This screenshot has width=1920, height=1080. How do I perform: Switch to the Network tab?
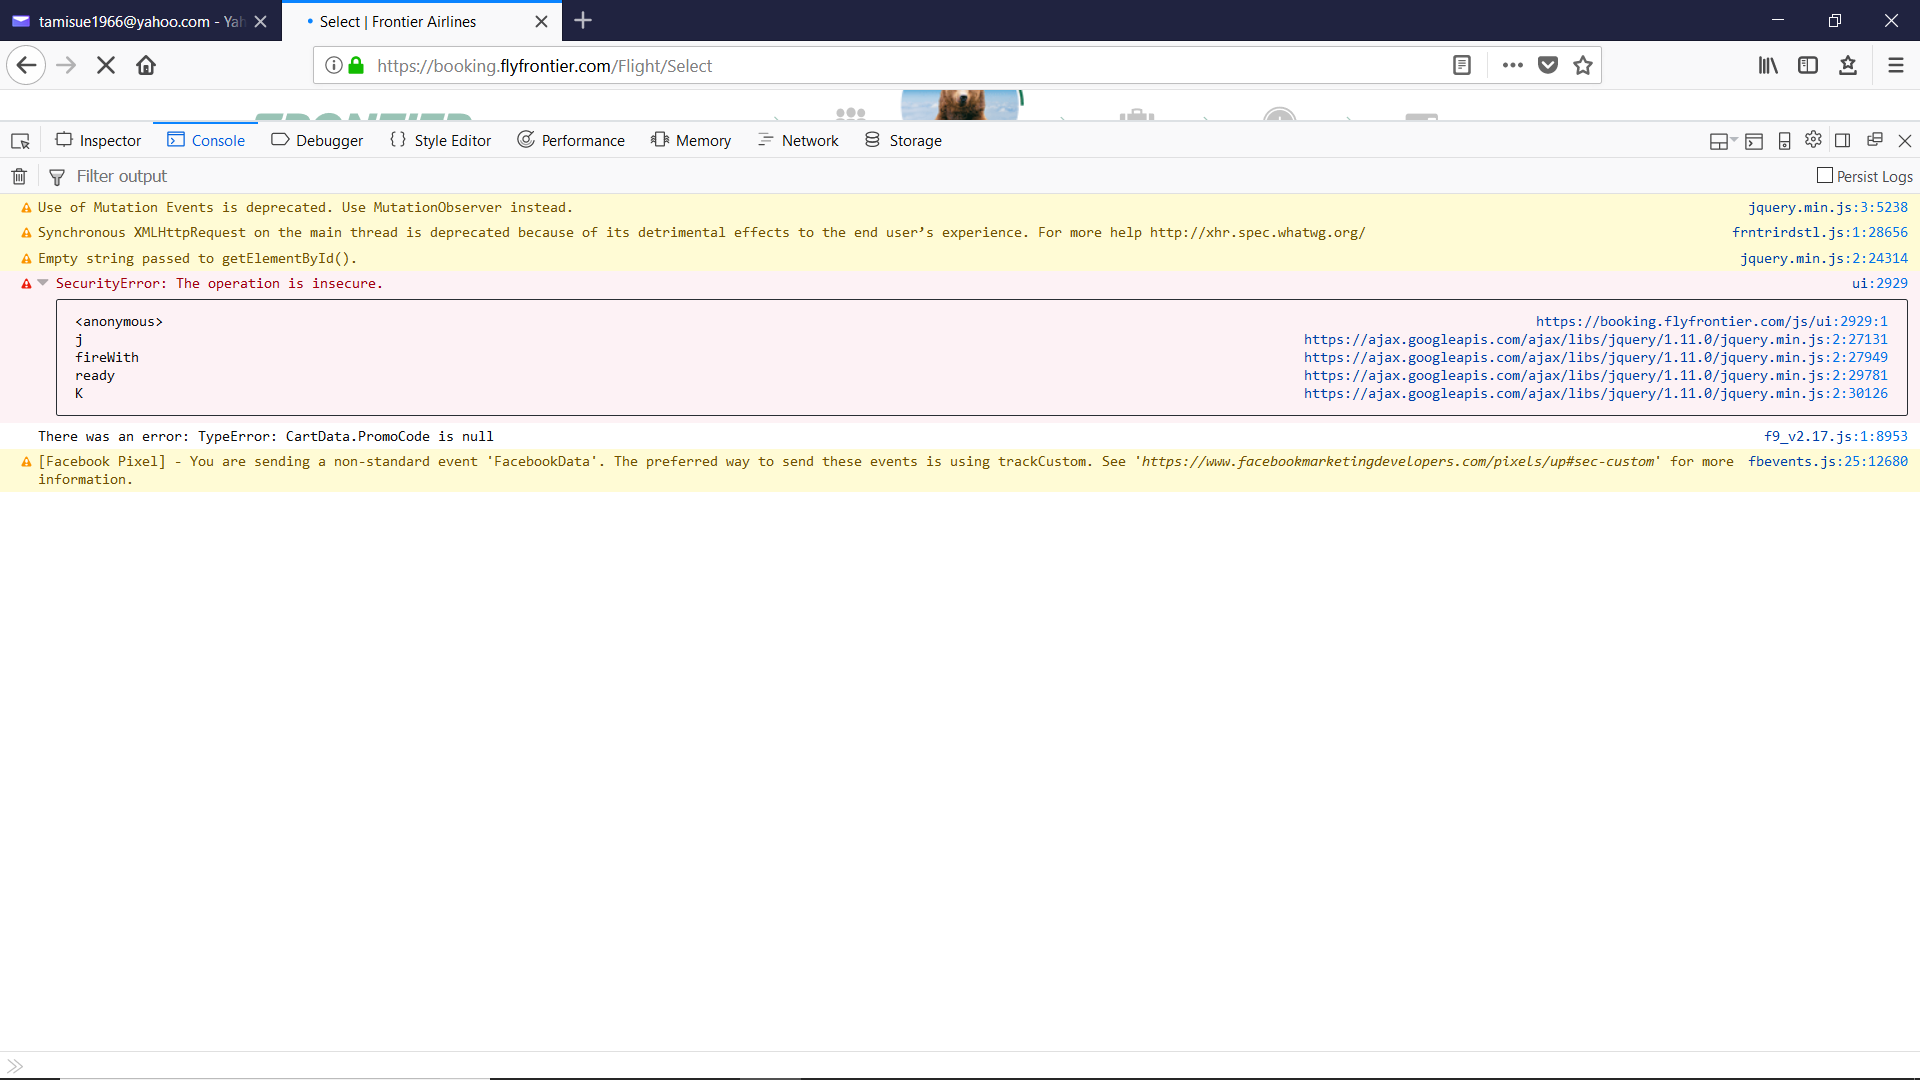tap(798, 141)
